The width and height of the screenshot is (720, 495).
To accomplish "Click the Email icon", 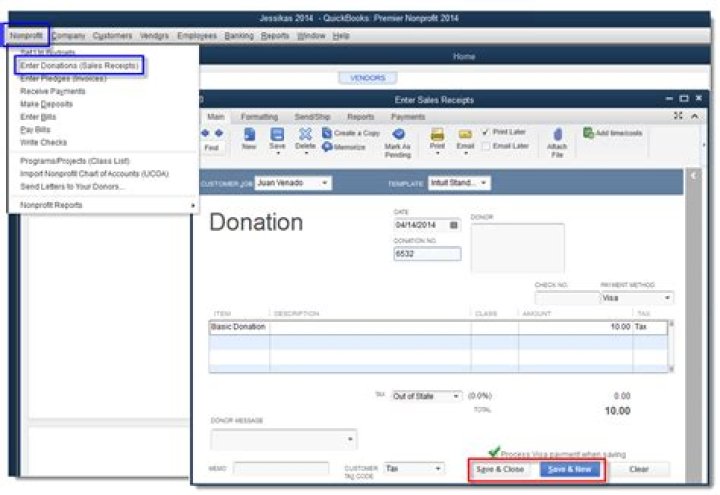I will 465,134.
